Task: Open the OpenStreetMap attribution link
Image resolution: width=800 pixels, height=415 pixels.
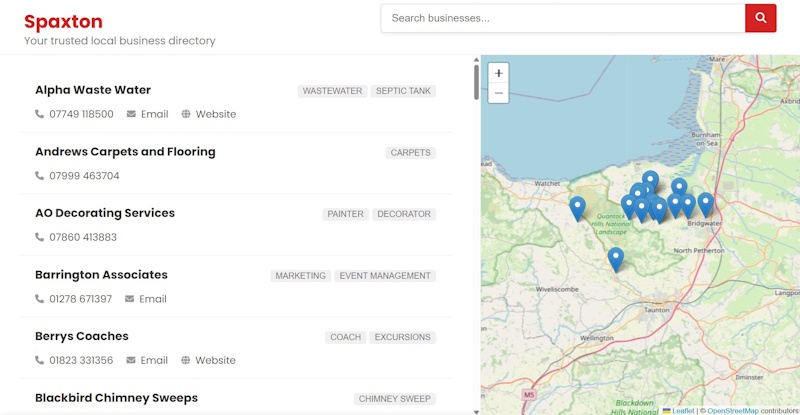Action: [733, 411]
